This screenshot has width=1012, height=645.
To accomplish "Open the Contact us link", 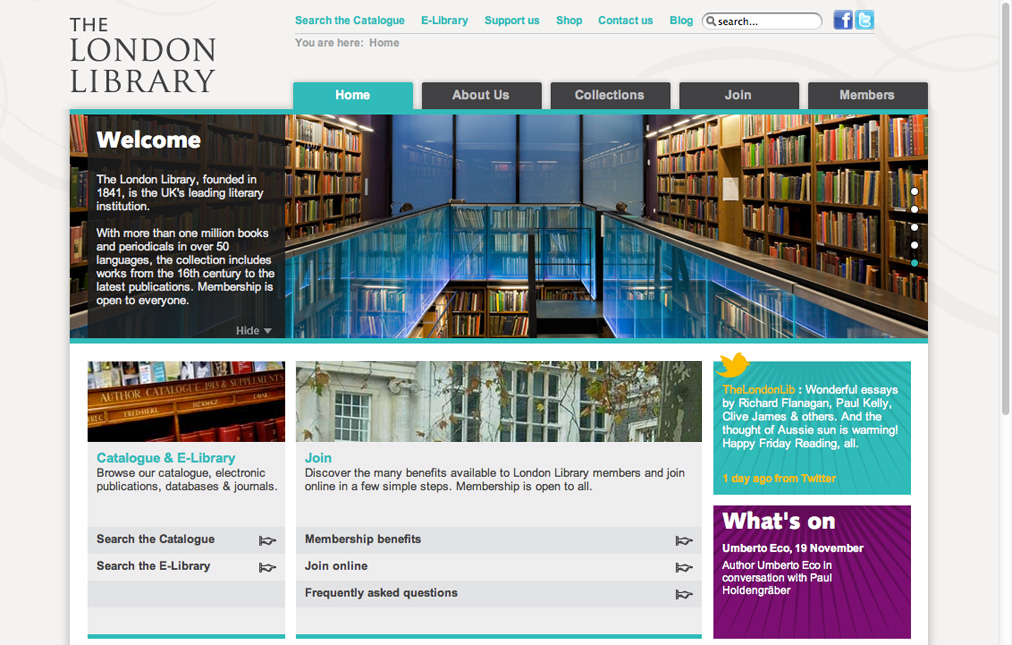I will 625,21.
